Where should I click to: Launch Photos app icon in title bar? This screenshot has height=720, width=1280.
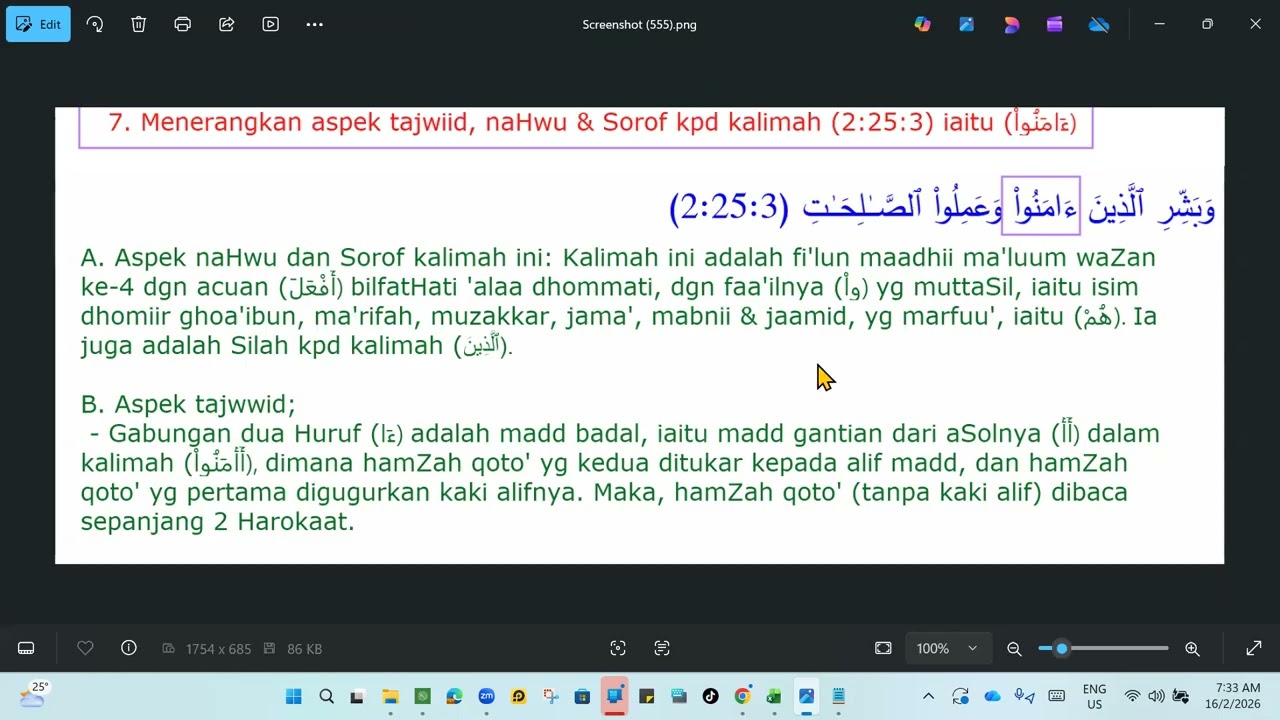pos(967,24)
